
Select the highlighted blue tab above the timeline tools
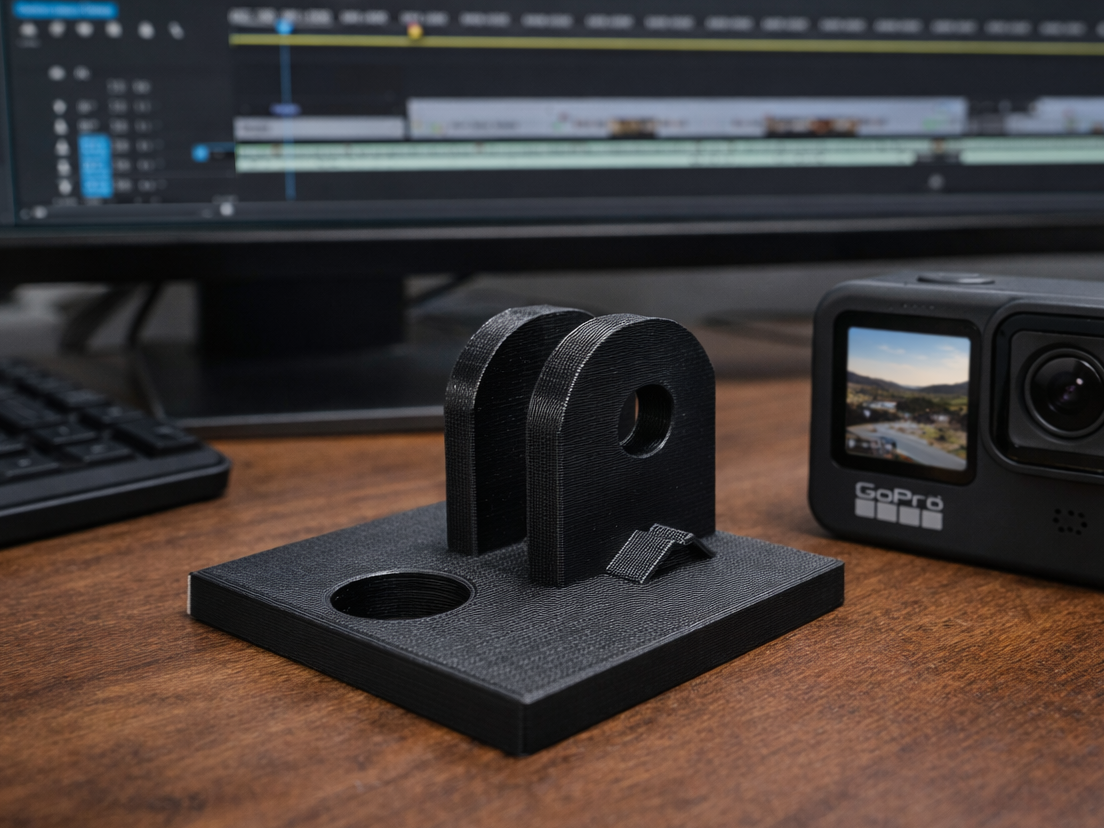tap(65, 10)
